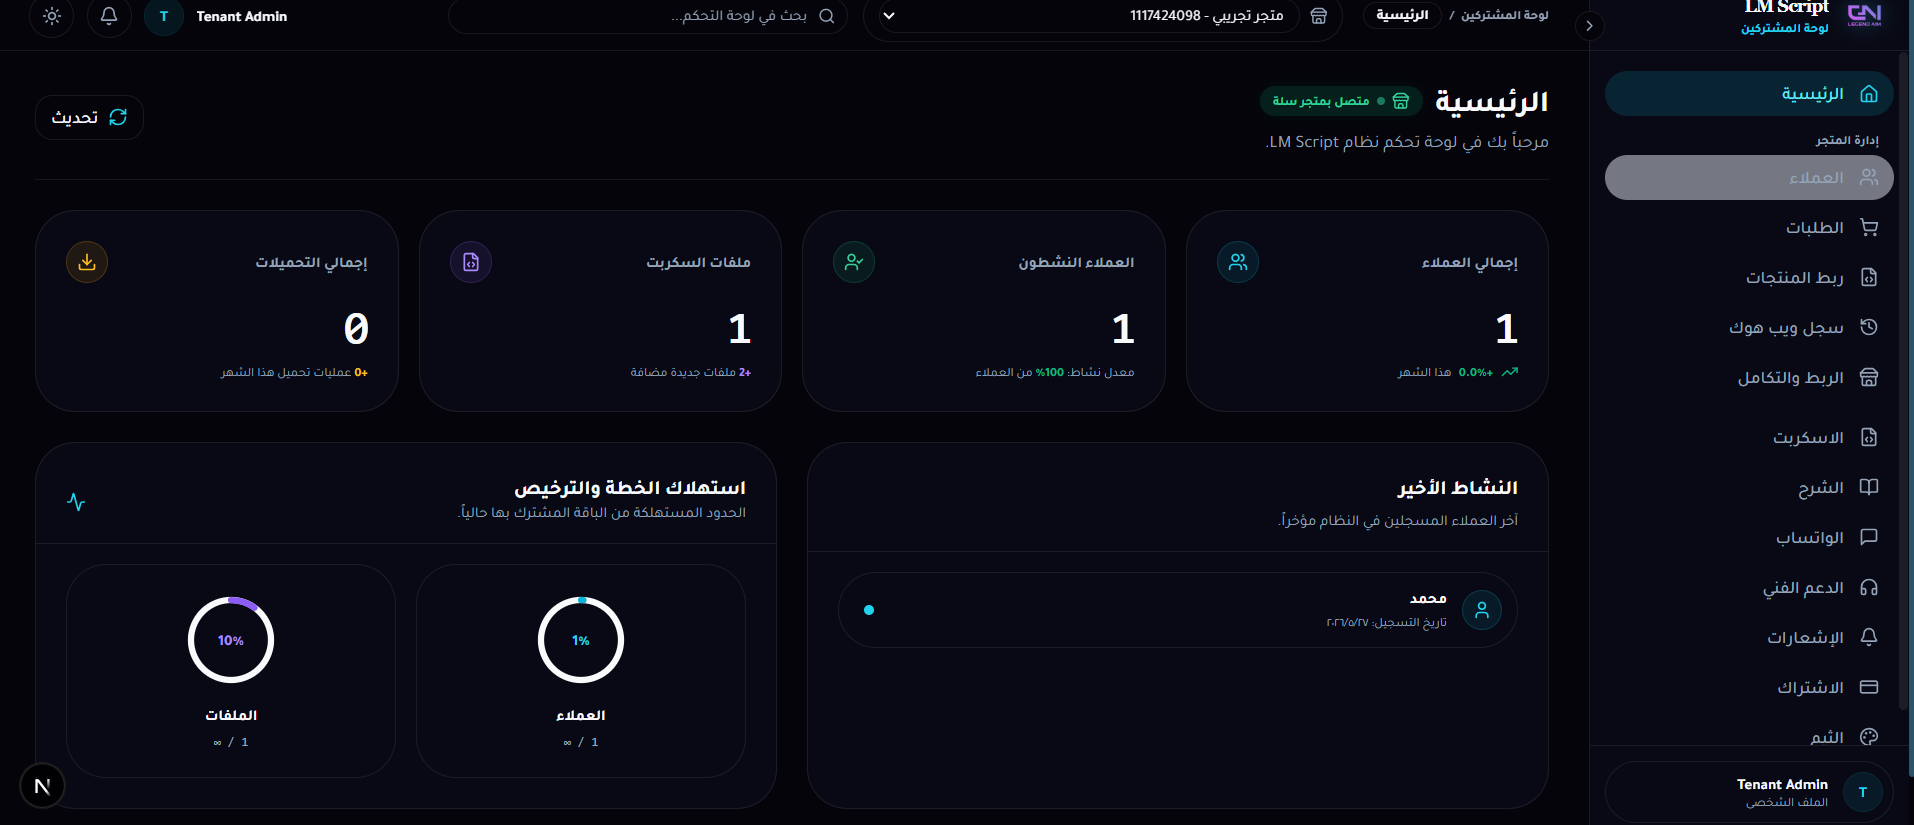
Task: Click the إدارة المتجر section label
Action: pyautogui.click(x=1847, y=140)
